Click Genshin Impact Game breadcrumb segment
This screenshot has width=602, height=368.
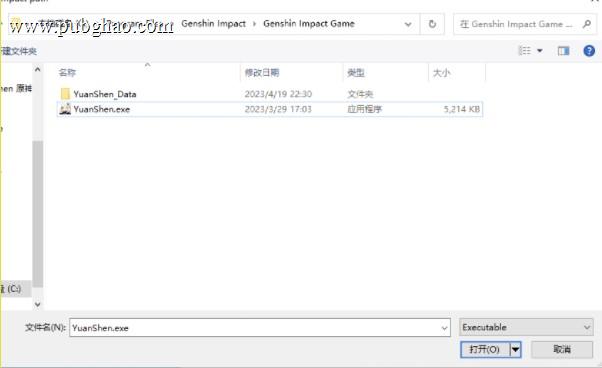309,24
